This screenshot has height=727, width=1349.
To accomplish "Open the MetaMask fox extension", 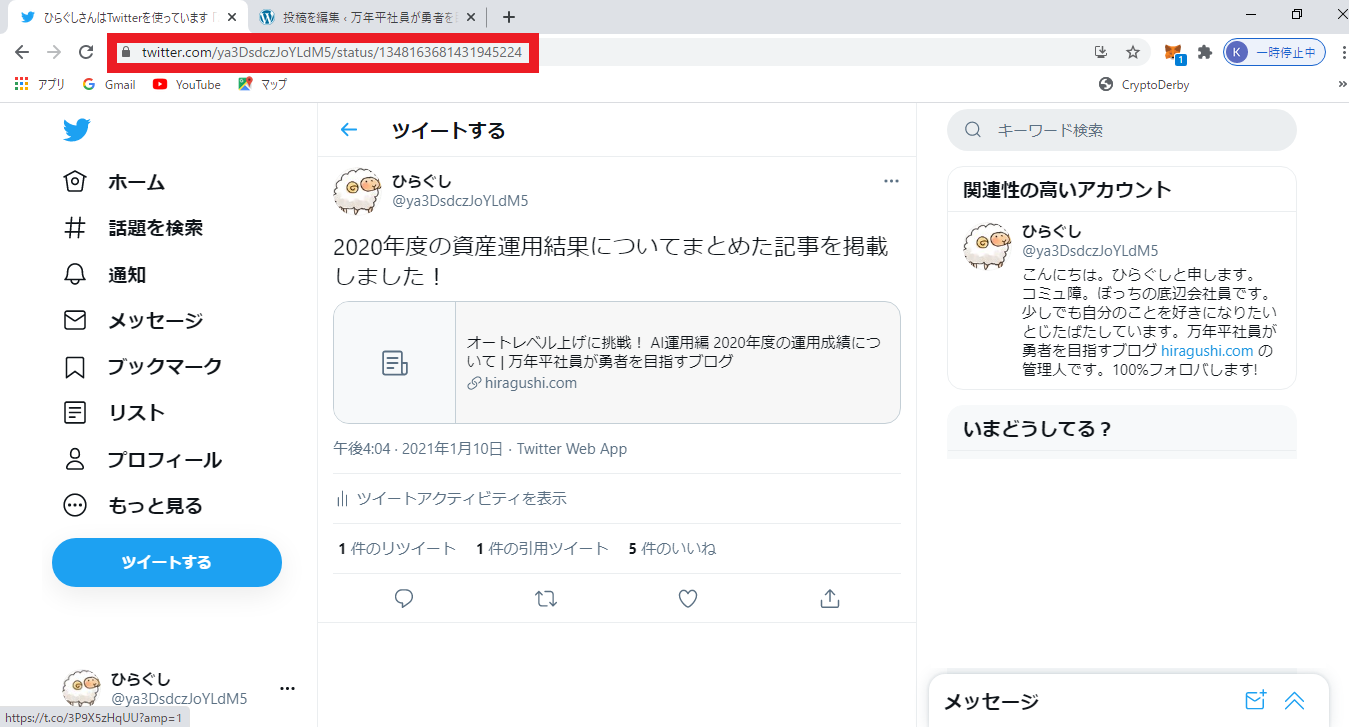I will coord(1173,52).
